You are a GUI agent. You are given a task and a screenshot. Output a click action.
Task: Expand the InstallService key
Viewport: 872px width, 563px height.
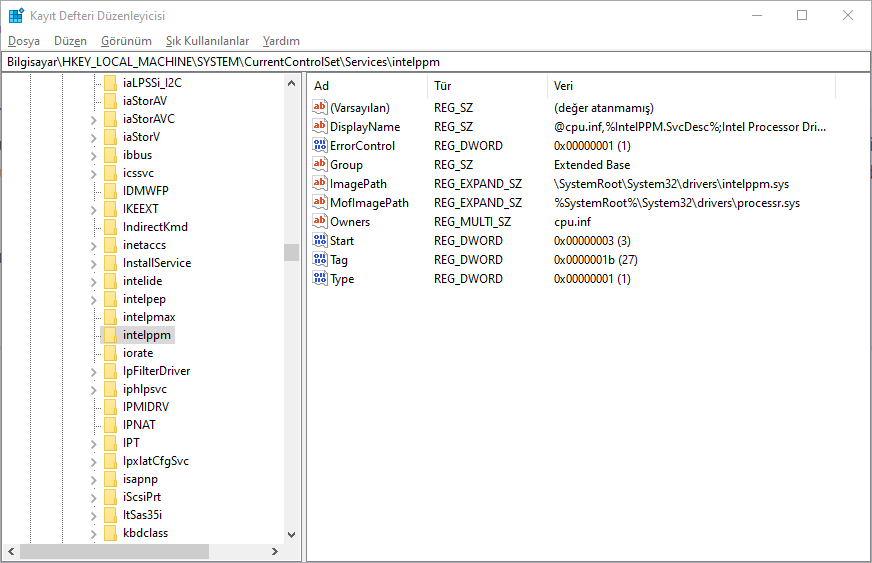pyautogui.click(x=93, y=264)
